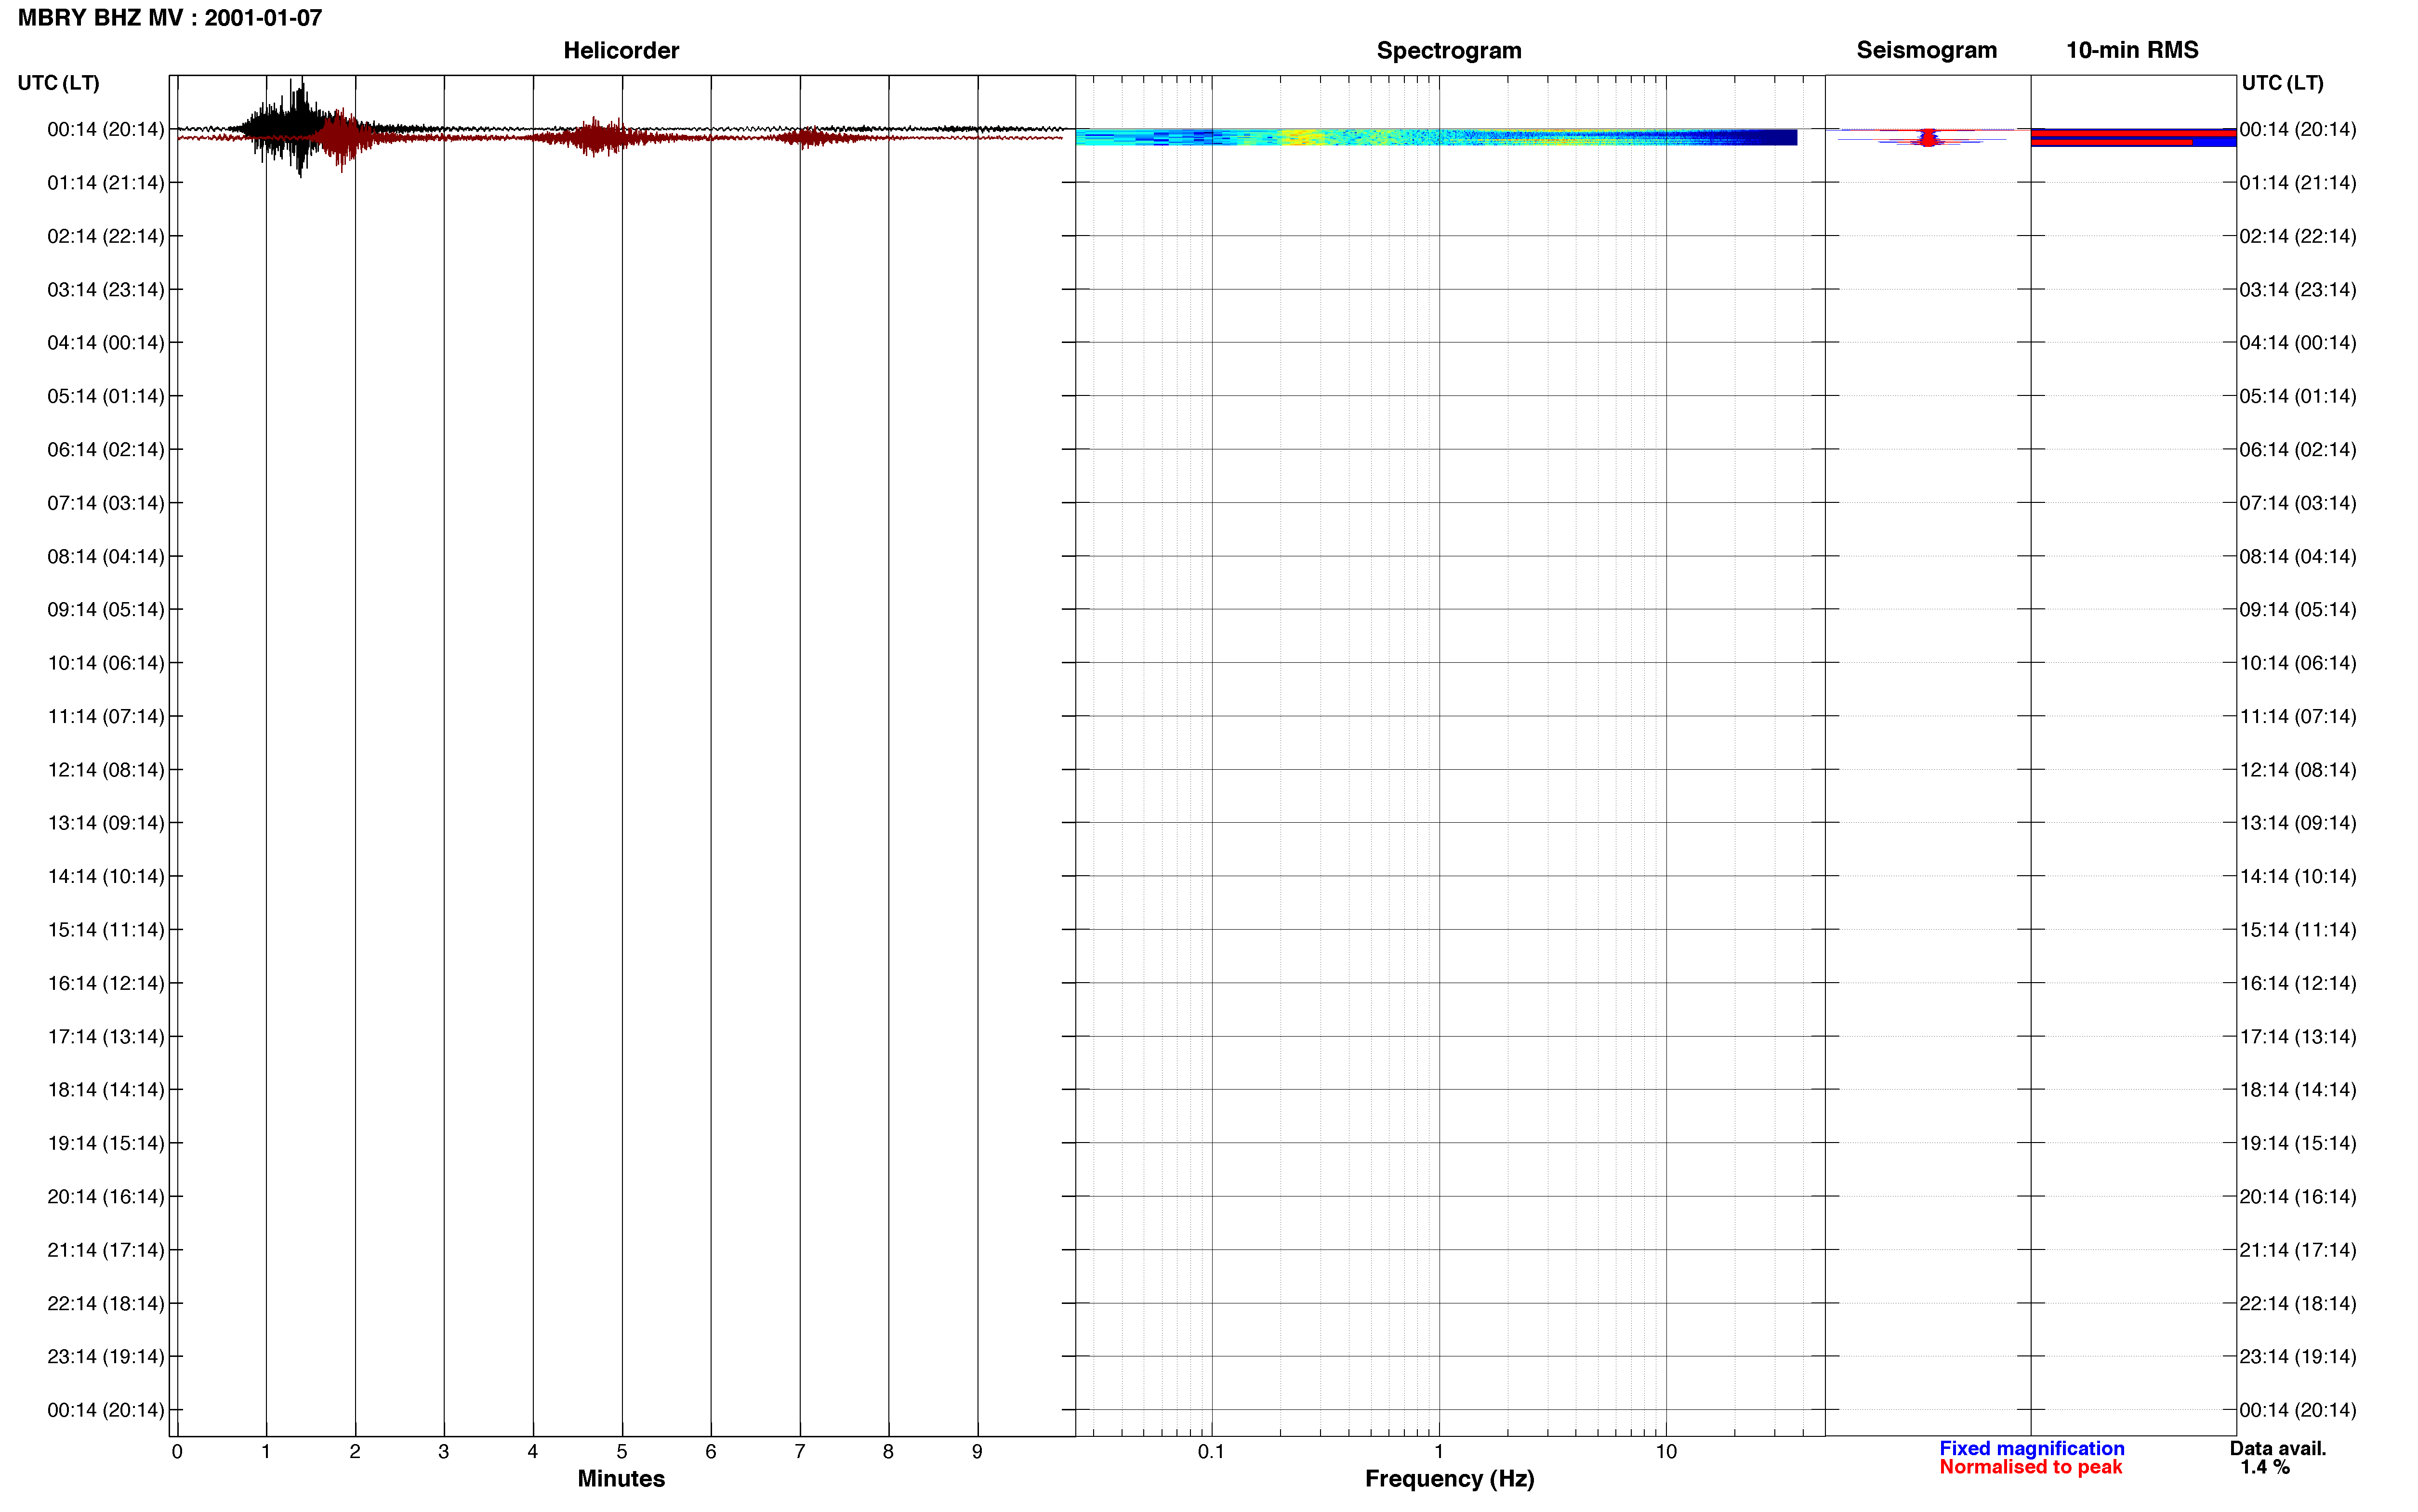
Task: Click the minutes axis tick label '5'
Action: (622, 1452)
